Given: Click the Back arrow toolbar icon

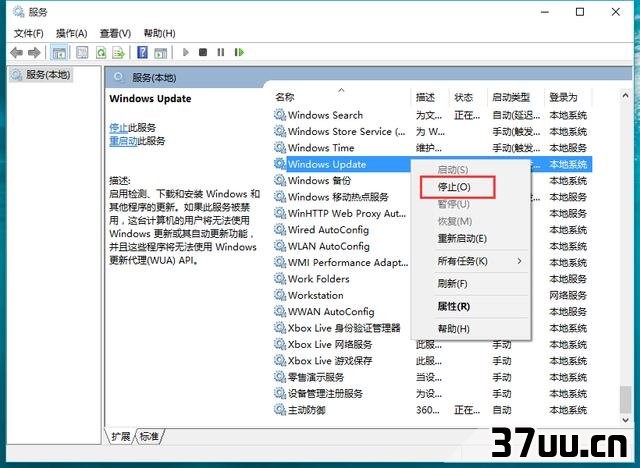Looking at the screenshot, I should 16,52.
